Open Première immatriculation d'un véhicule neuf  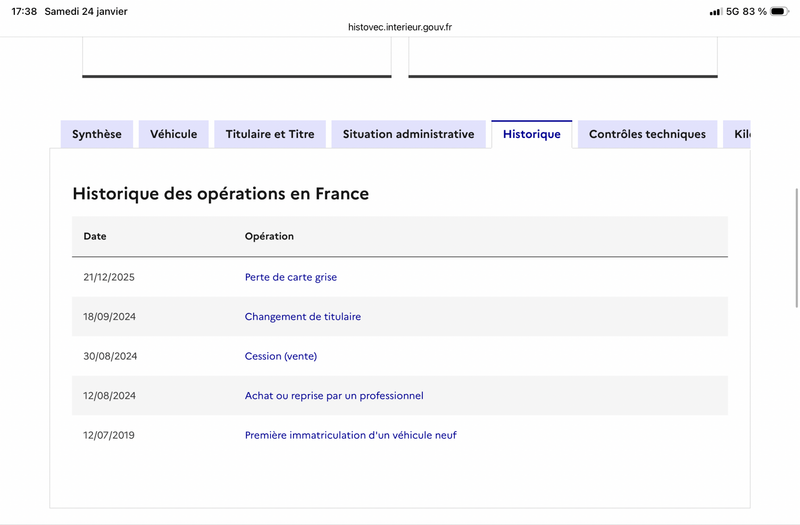pyautogui.click(x=350, y=435)
